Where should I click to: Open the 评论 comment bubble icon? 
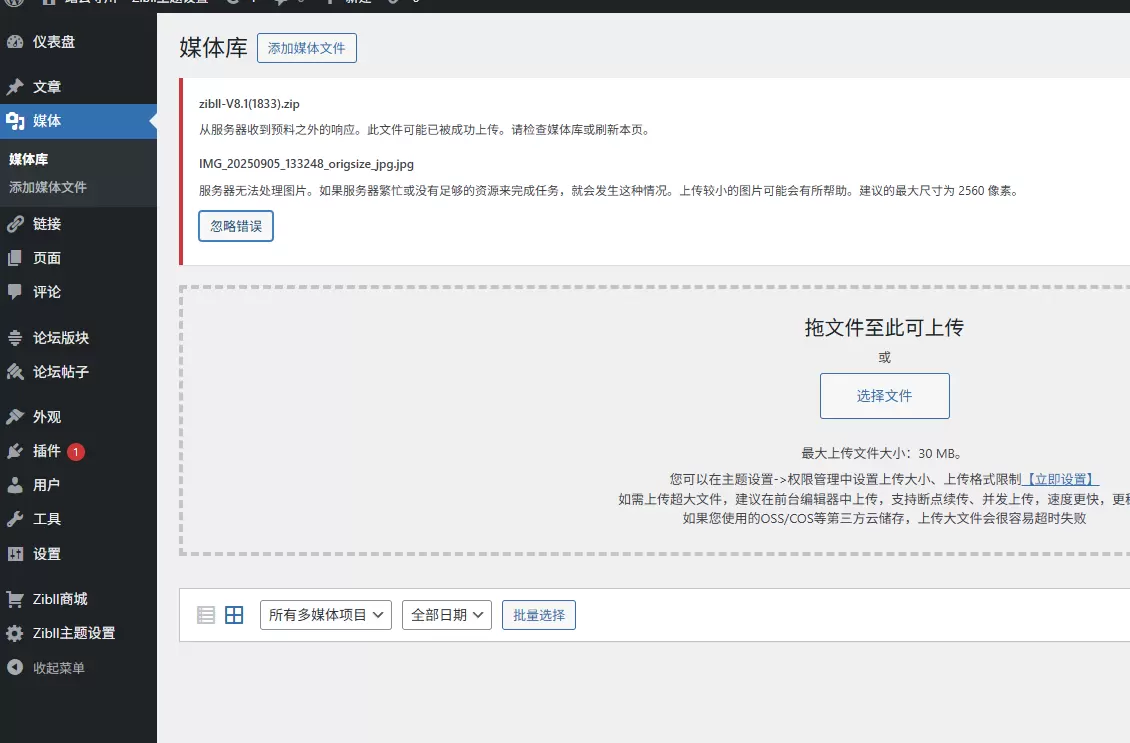point(15,292)
